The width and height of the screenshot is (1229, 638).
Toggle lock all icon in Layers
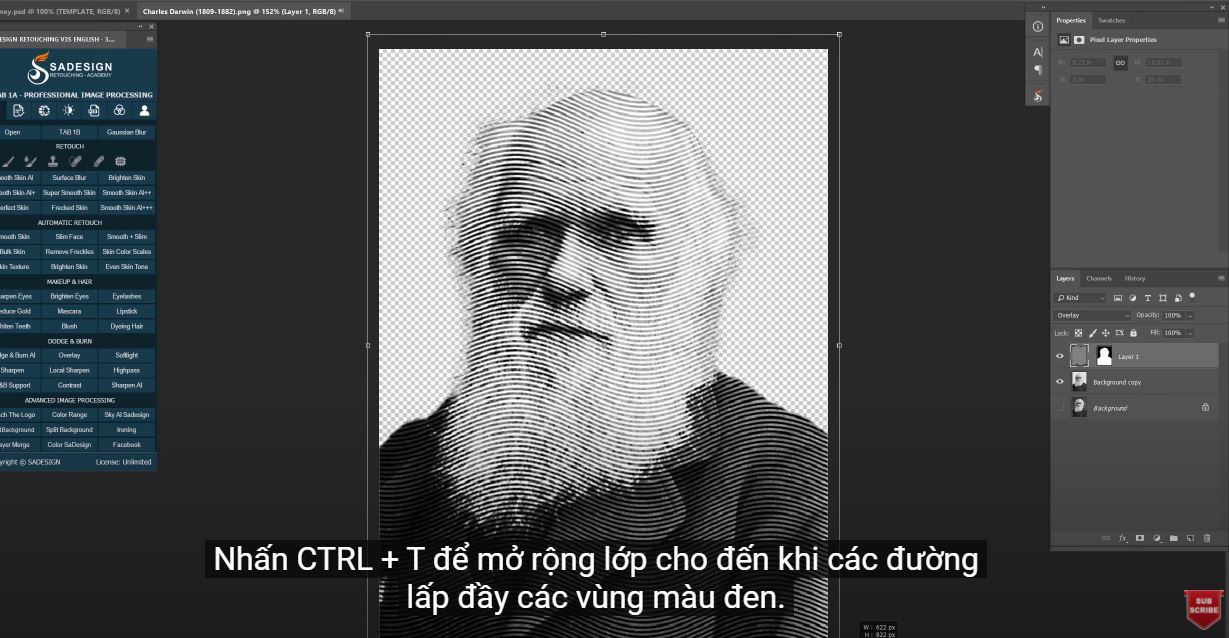coord(1133,333)
